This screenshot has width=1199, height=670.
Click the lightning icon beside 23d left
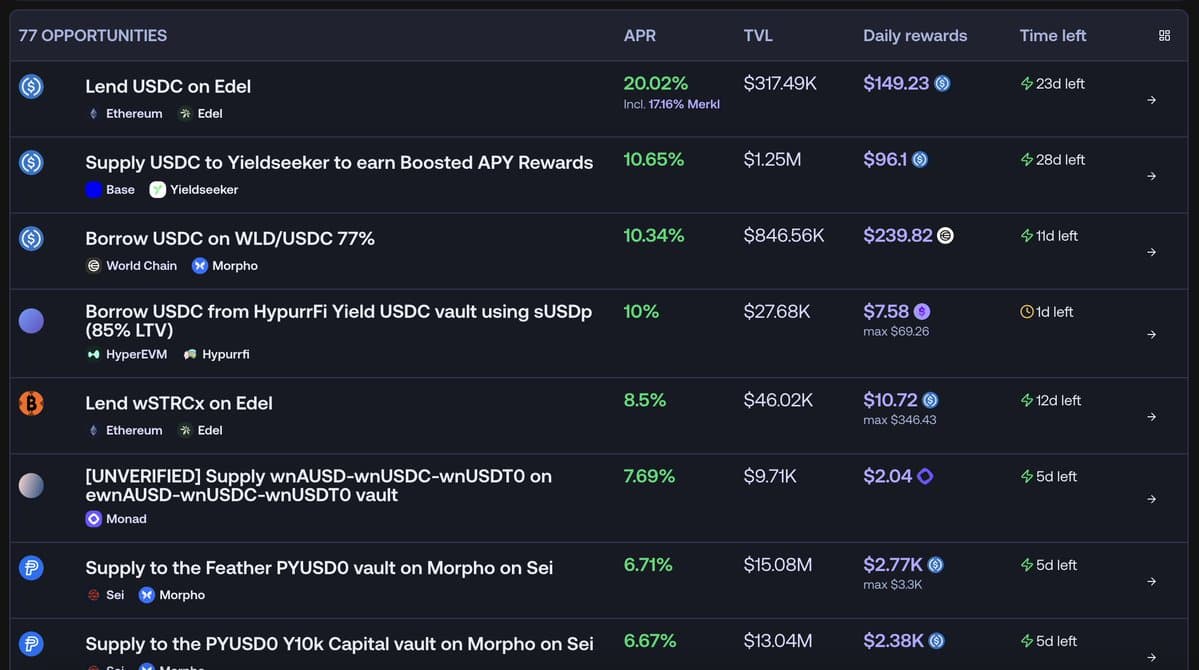(x=1027, y=83)
